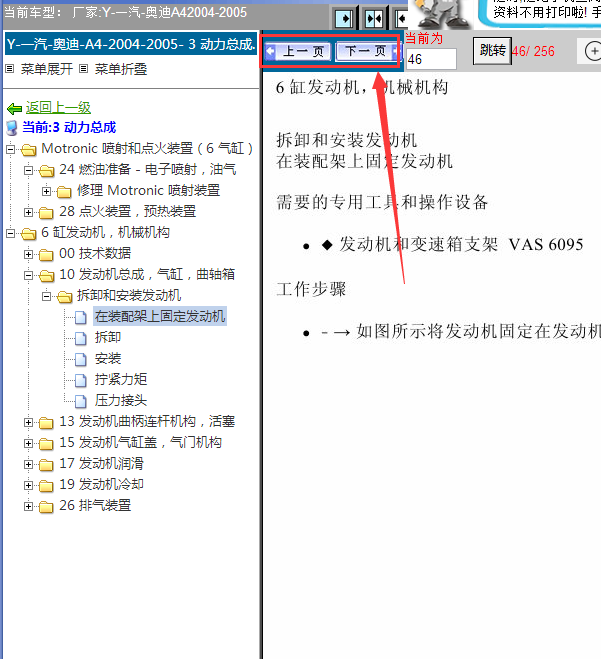This screenshot has width=601, height=659.
Task: Click the 上一页 previous page button
Action: point(299,52)
